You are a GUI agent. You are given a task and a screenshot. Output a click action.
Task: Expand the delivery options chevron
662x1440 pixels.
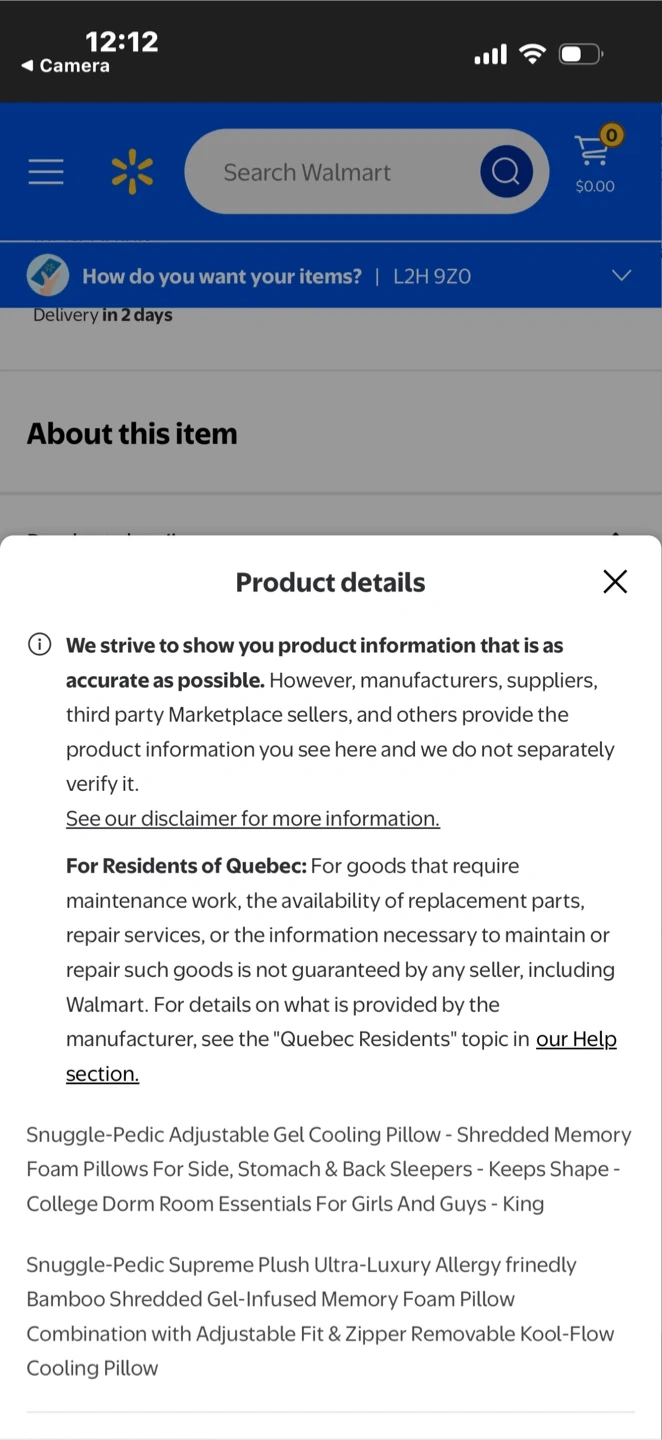coord(621,276)
